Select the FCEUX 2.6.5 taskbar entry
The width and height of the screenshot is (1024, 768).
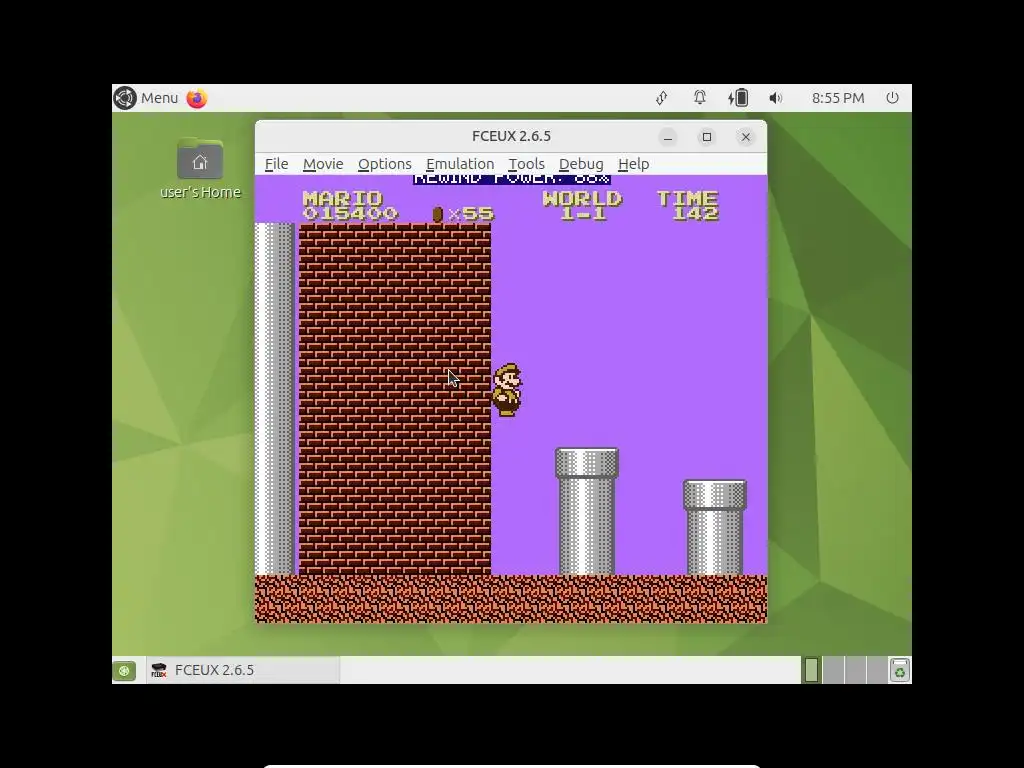(x=243, y=670)
